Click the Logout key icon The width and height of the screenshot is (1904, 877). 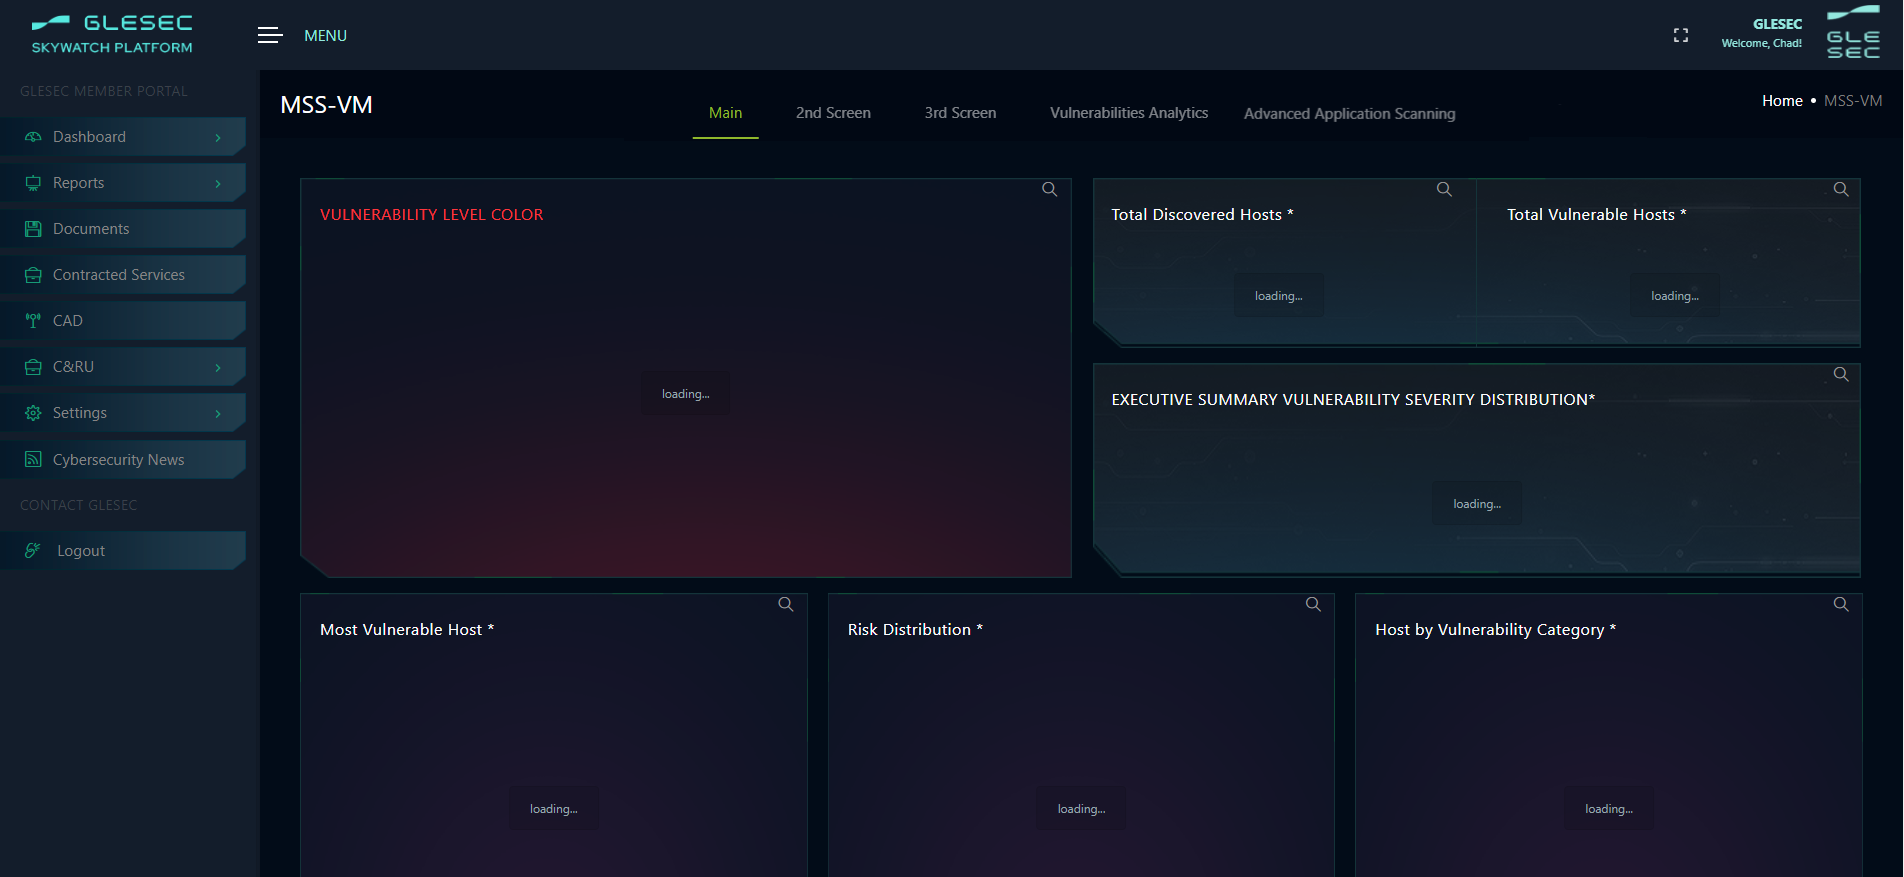coord(33,551)
